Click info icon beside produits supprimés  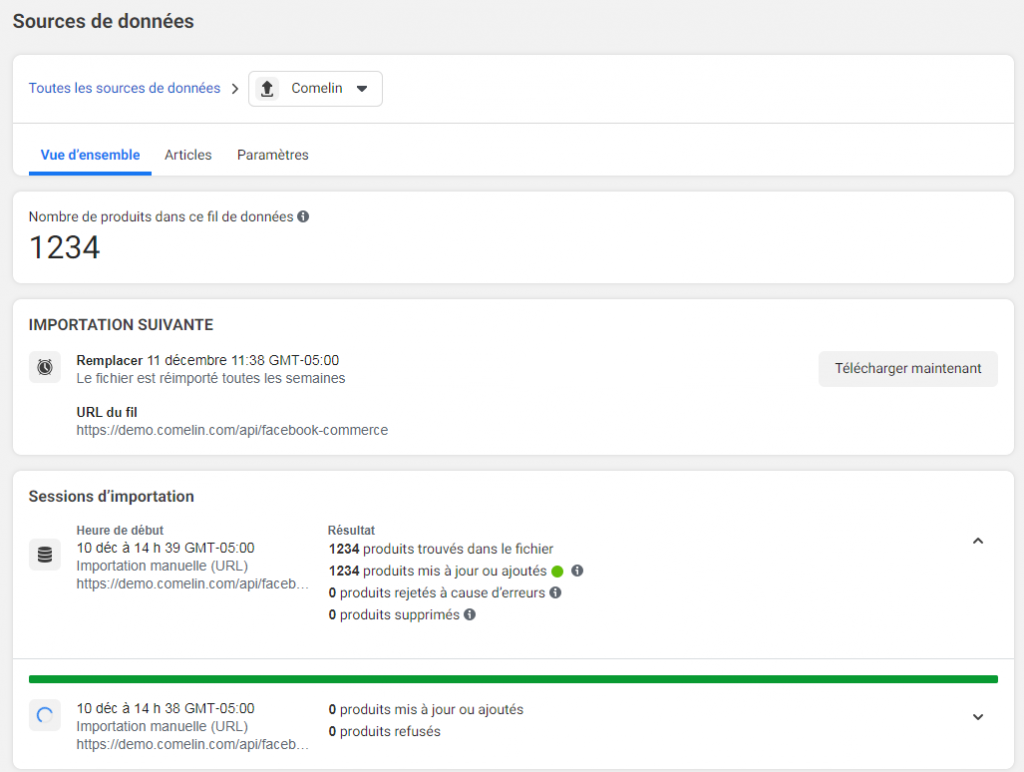(470, 615)
